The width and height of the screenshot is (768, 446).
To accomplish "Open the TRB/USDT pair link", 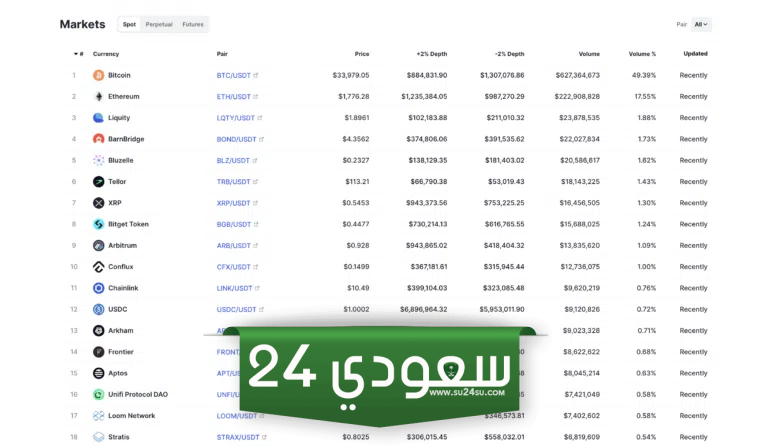I will point(234,182).
